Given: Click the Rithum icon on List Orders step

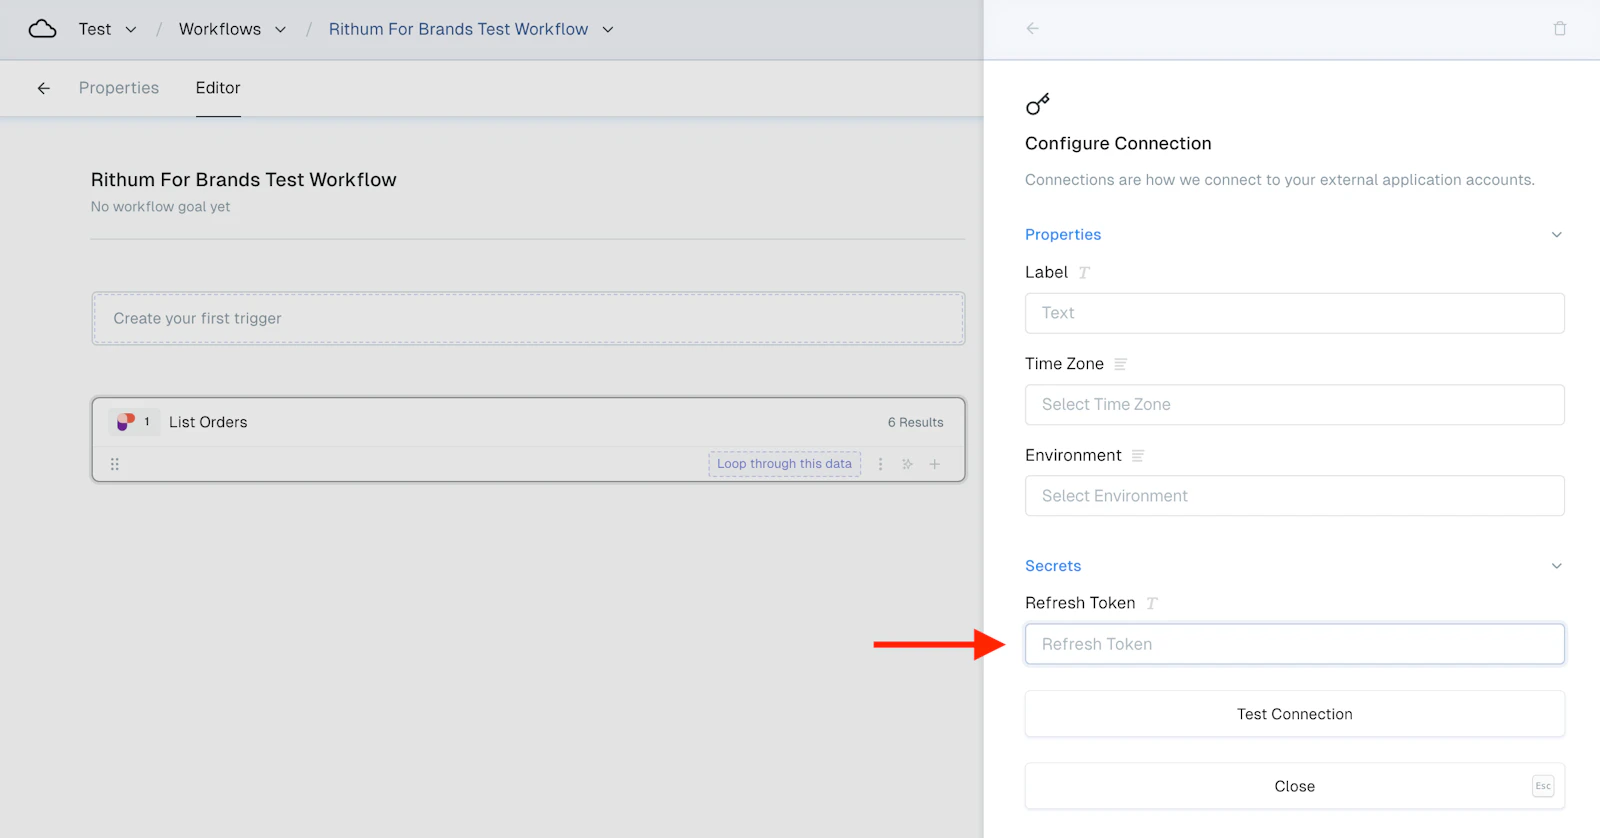Looking at the screenshot, I should 126,422.
